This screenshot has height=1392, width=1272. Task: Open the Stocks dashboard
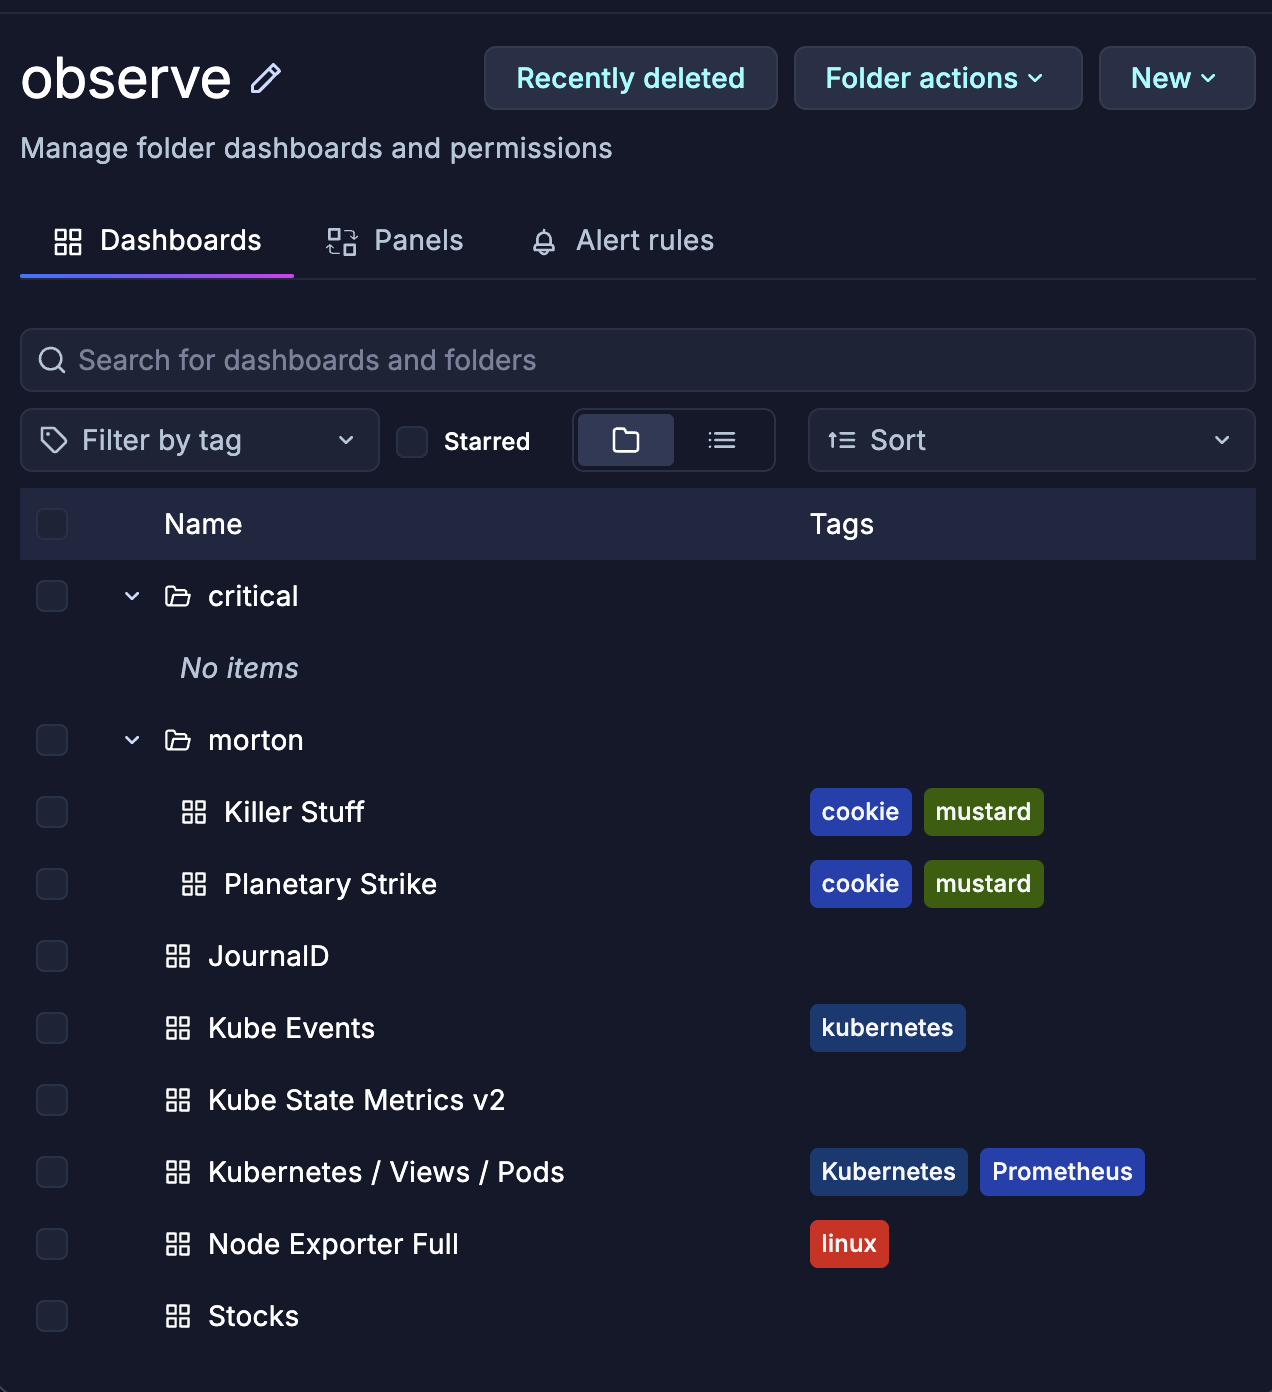[x=253, y=1316]
